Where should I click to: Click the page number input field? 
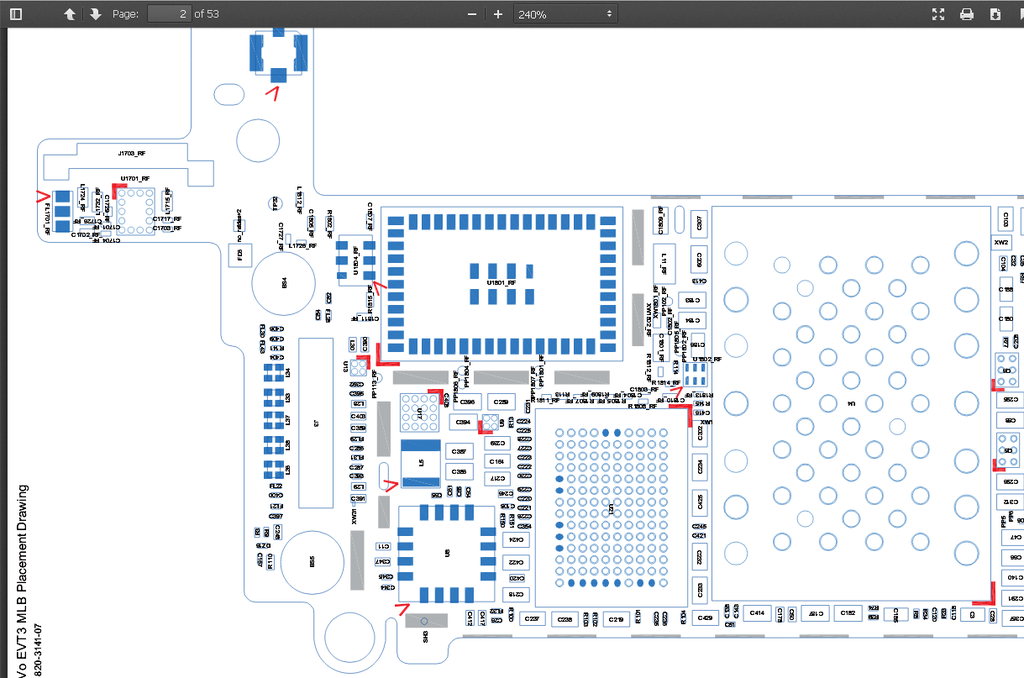(169, 14)
